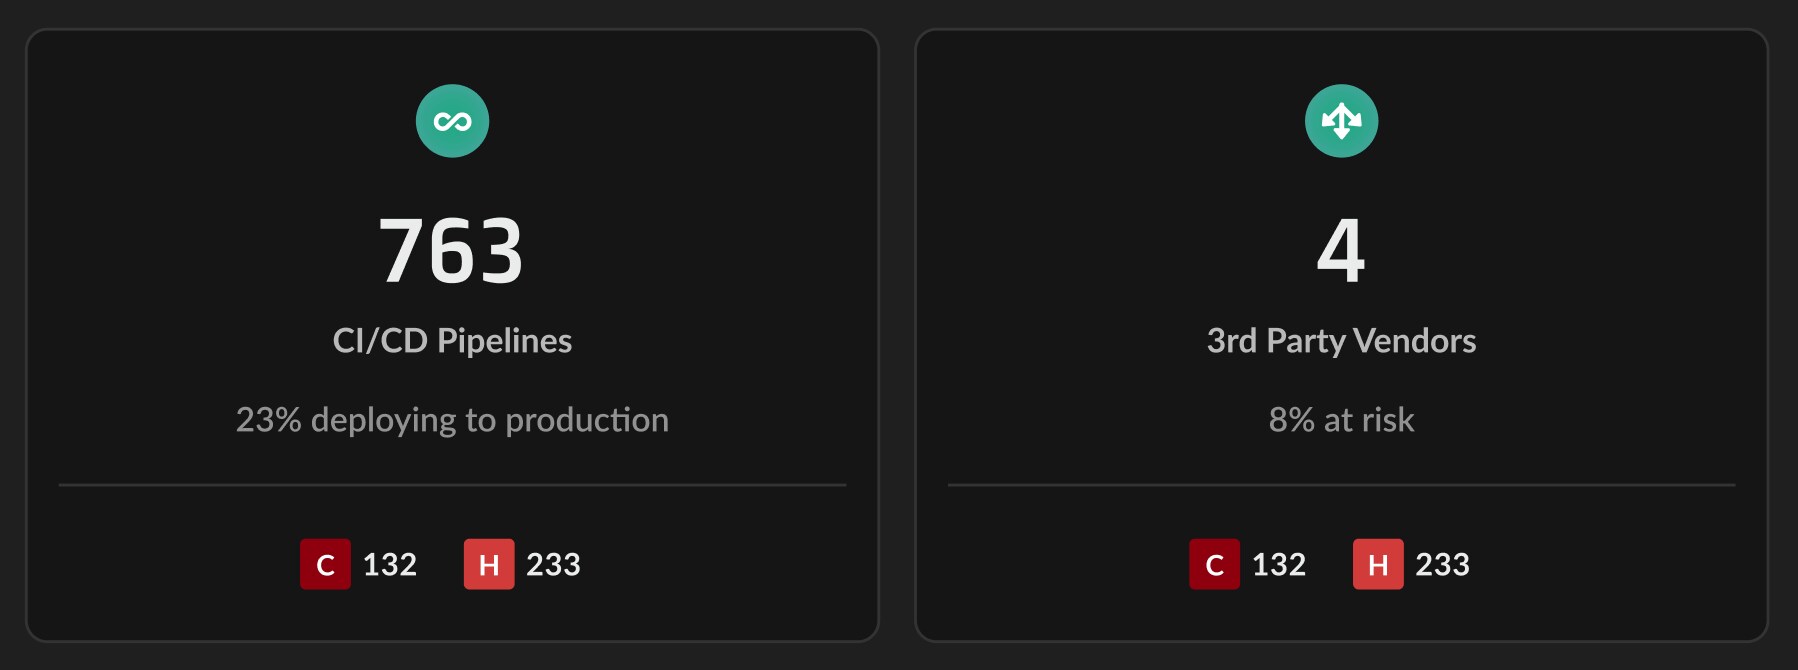Select the CI/CD Pipelines title

[x=452, y=341]
